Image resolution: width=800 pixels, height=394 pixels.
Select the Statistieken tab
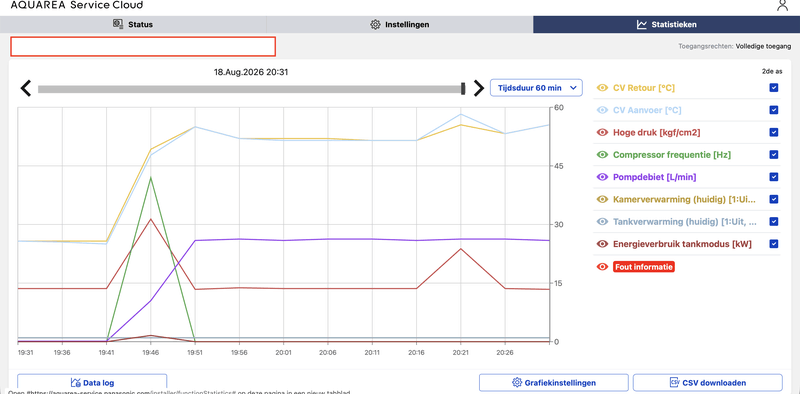(666, 24)
